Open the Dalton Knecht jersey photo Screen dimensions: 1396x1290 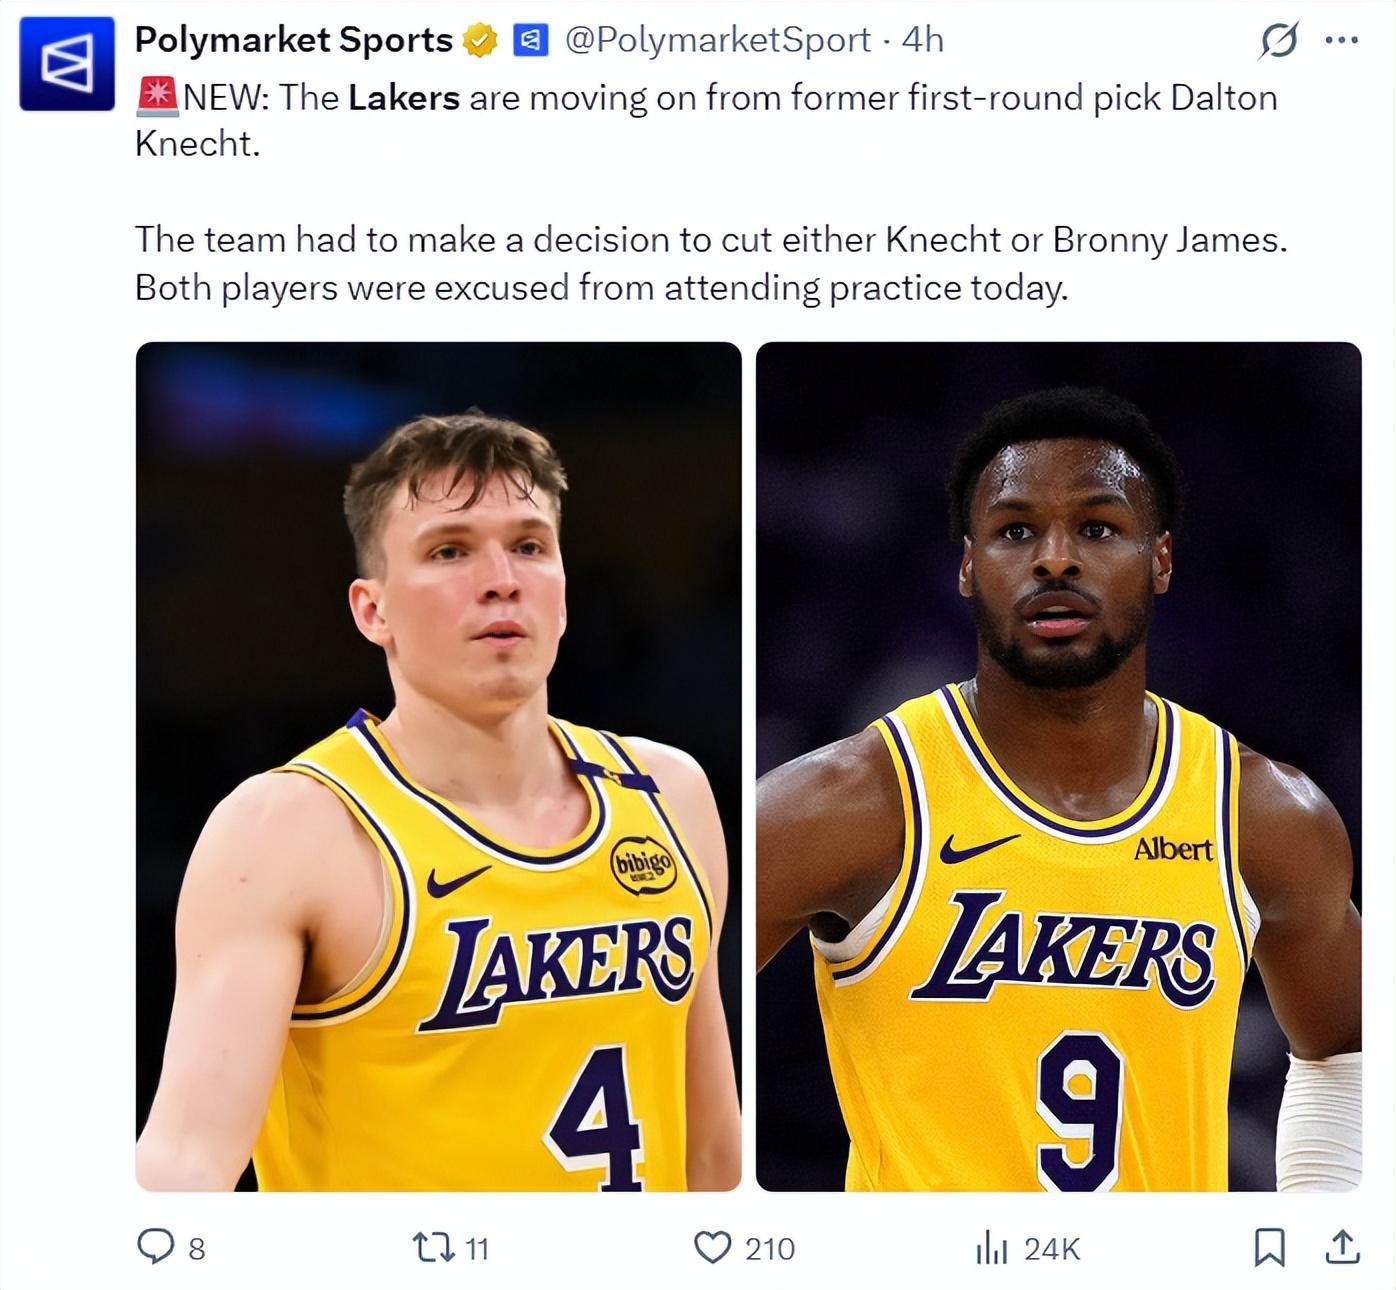click(438, 767)
